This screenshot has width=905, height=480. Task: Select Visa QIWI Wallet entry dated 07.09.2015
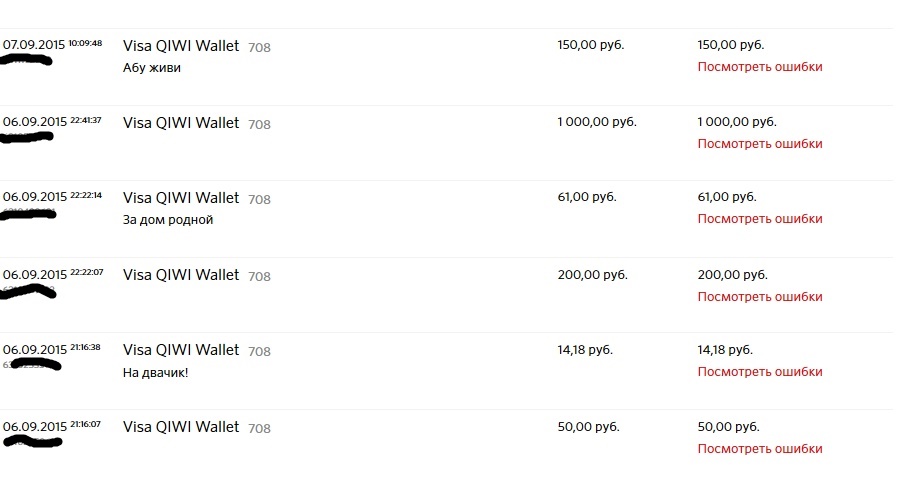pos(181,46)
